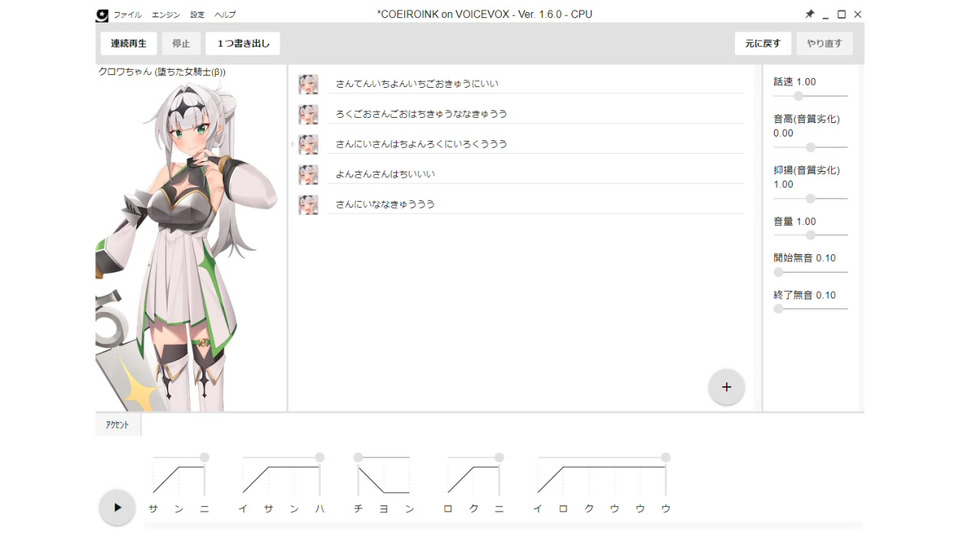Open the ヘルプ menu
960x540 pixels.
coord(225,15)
